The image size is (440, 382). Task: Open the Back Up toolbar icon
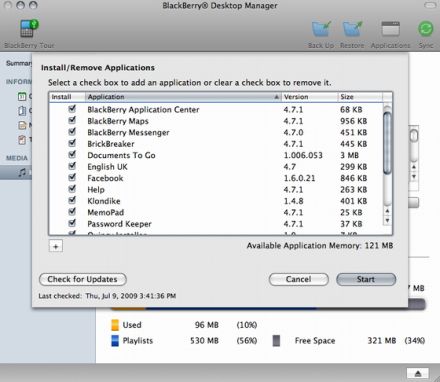[321, 29]
